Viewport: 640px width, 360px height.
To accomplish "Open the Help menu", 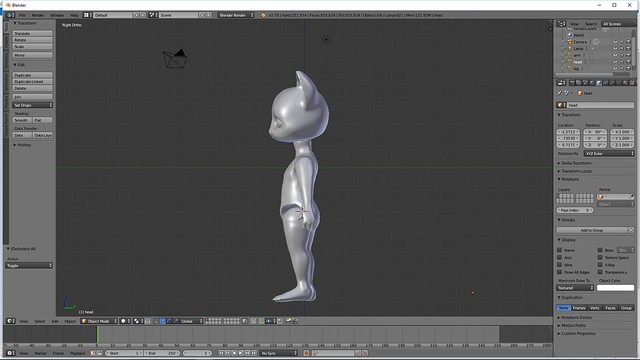I will tap(74, 15).
